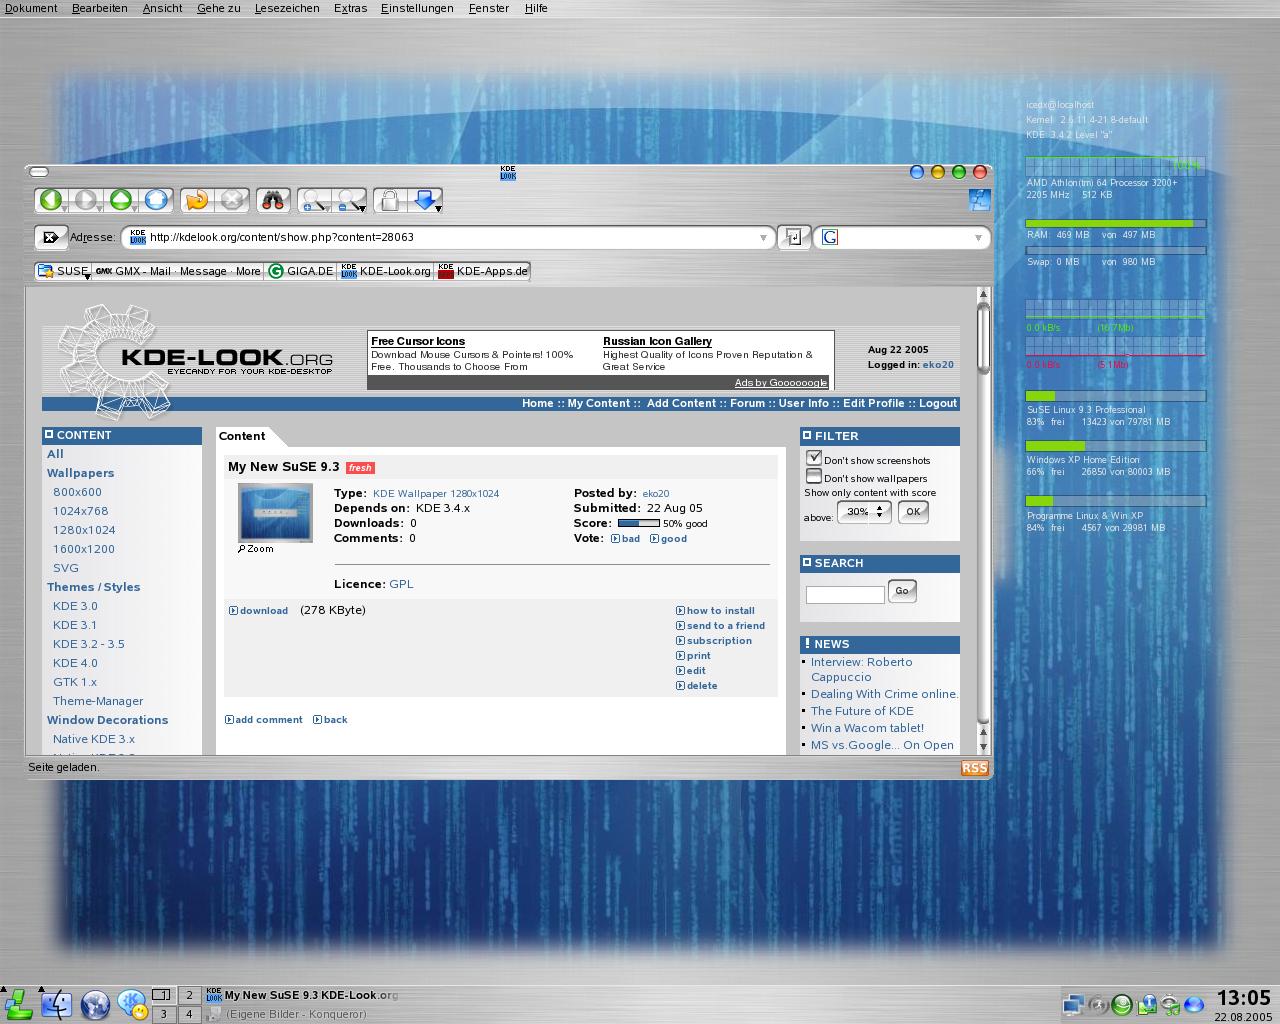Go up one level with Up arrow
Viewport: 1280px width, 1024px height.
(120, 200)
